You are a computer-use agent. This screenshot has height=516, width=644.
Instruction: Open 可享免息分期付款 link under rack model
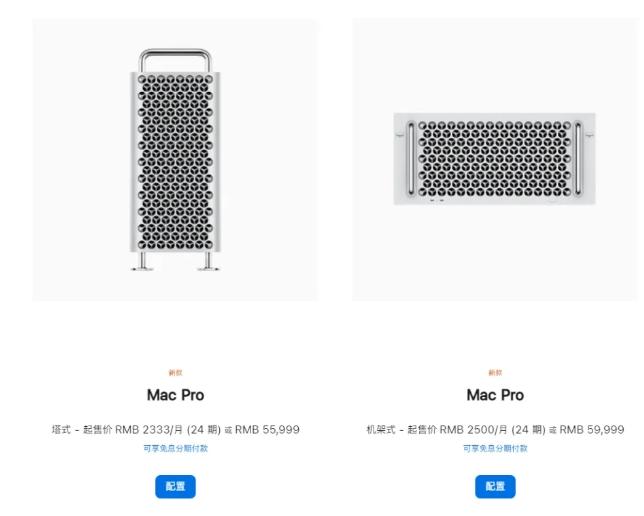(x=495, y=448)
